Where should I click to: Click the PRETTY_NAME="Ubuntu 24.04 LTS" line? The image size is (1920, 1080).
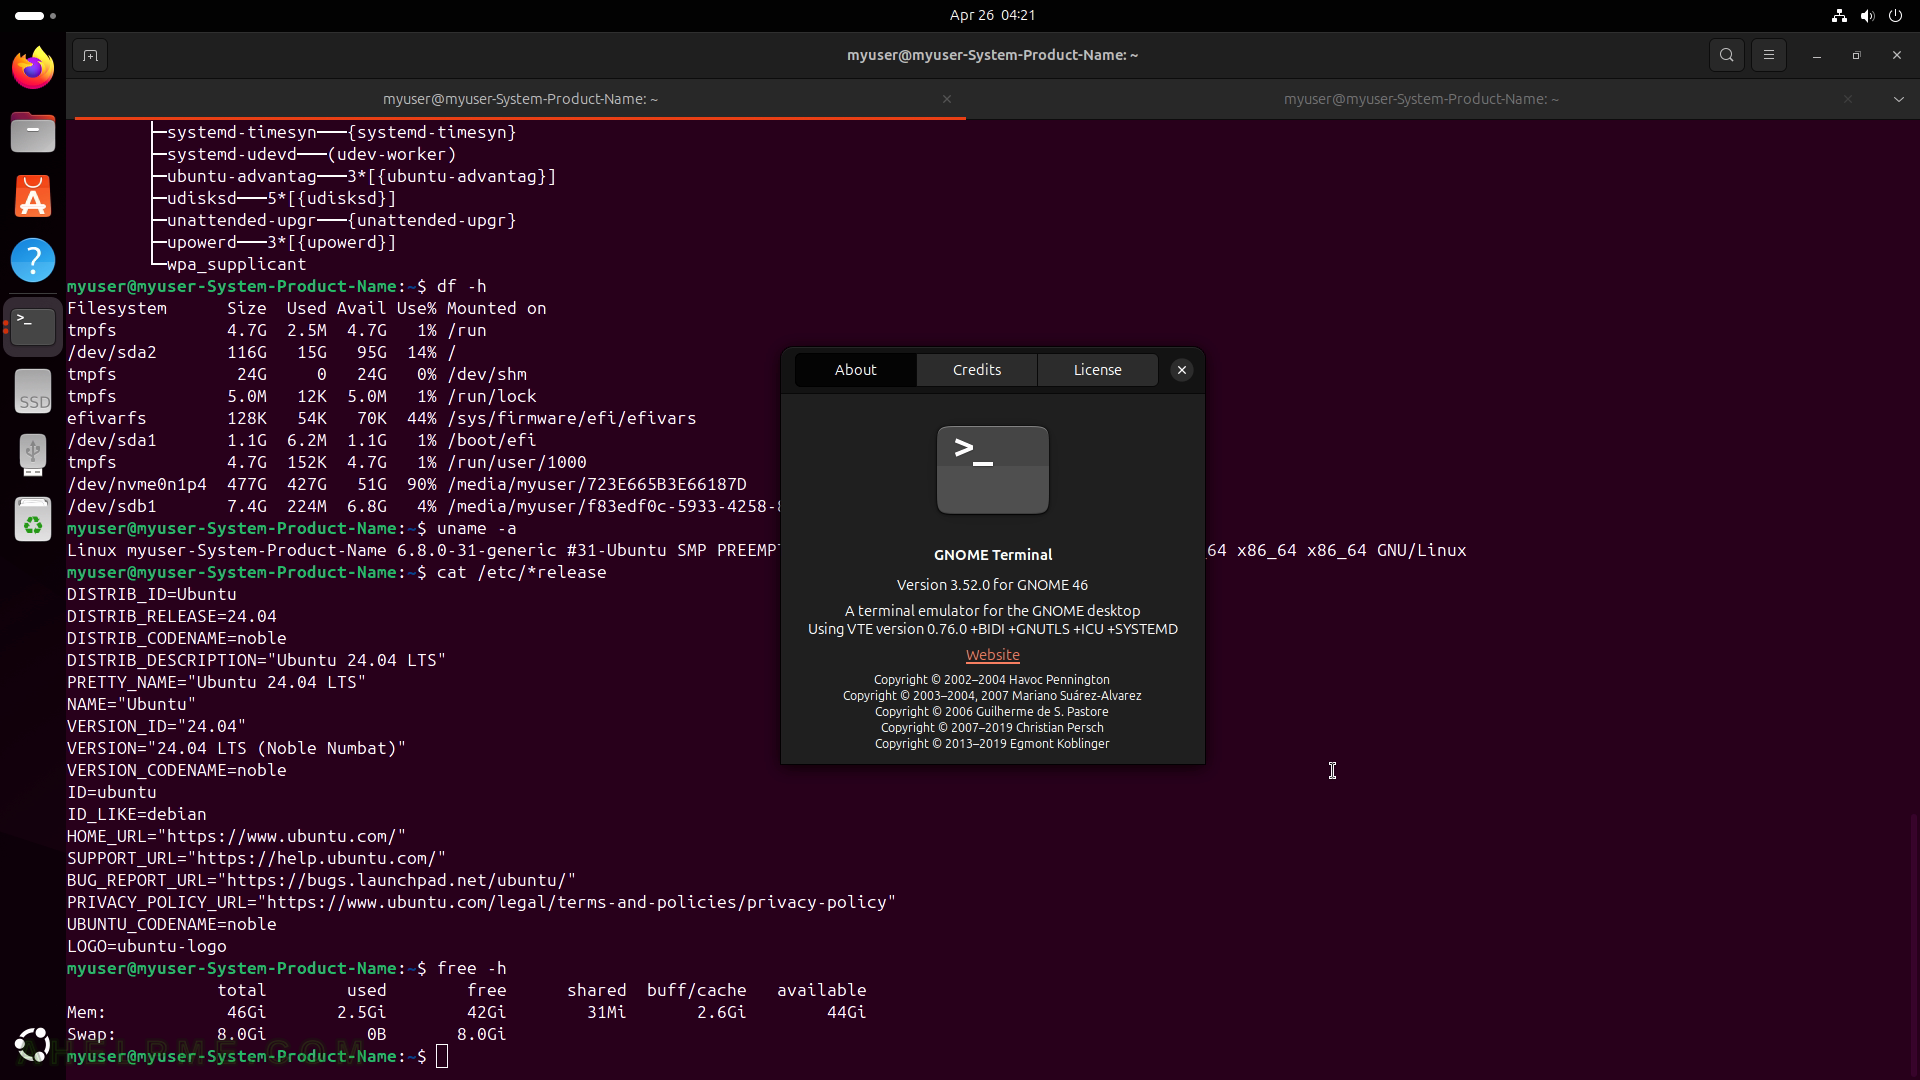[x=217, y=682]
